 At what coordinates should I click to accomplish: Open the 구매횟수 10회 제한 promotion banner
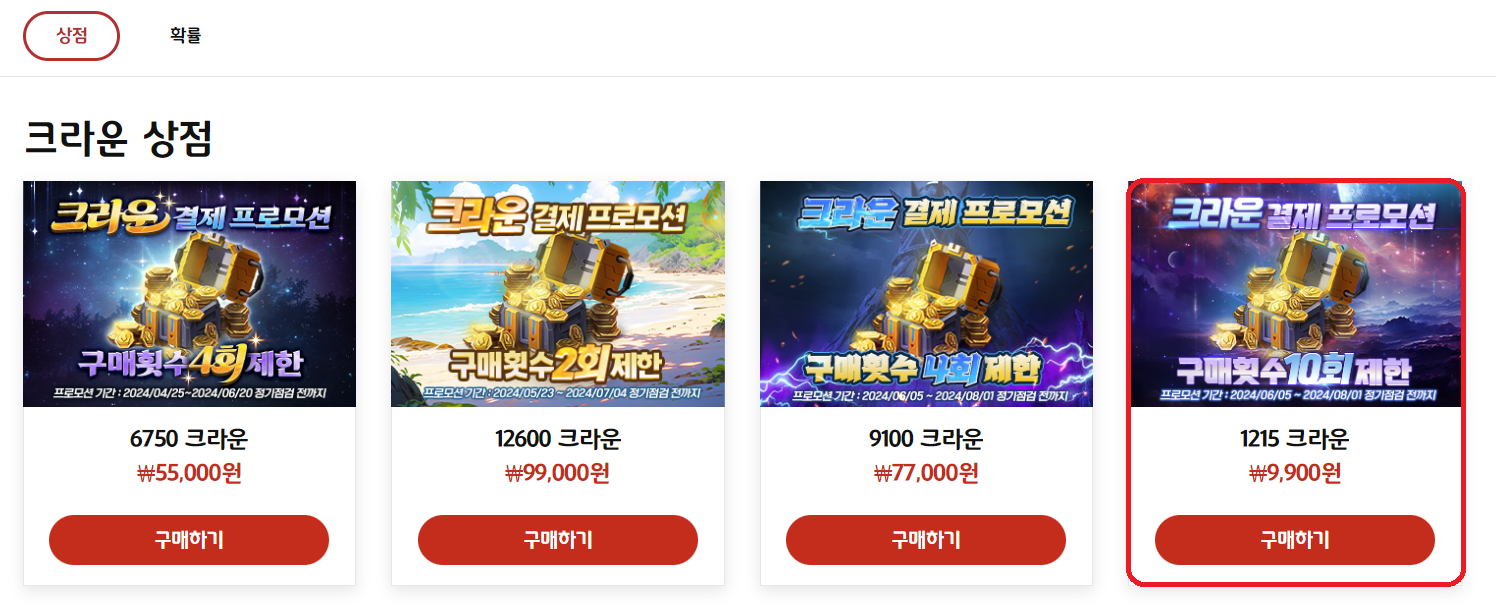click(1295, 294)
